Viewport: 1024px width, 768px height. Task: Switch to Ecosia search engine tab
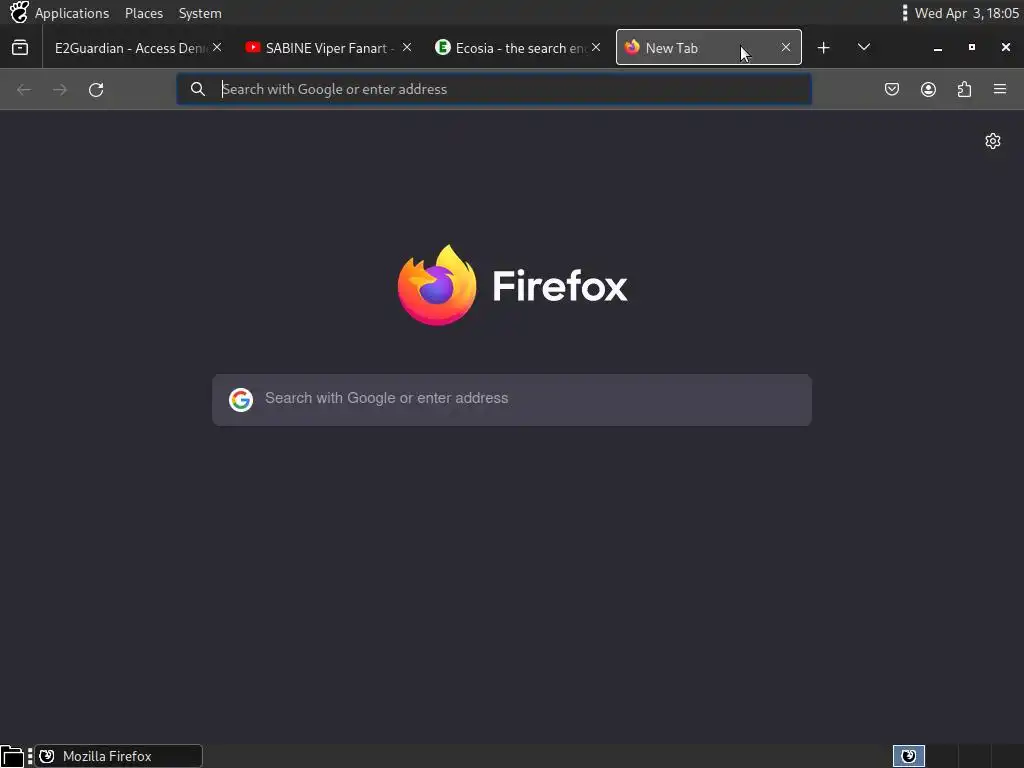point(518,48)
